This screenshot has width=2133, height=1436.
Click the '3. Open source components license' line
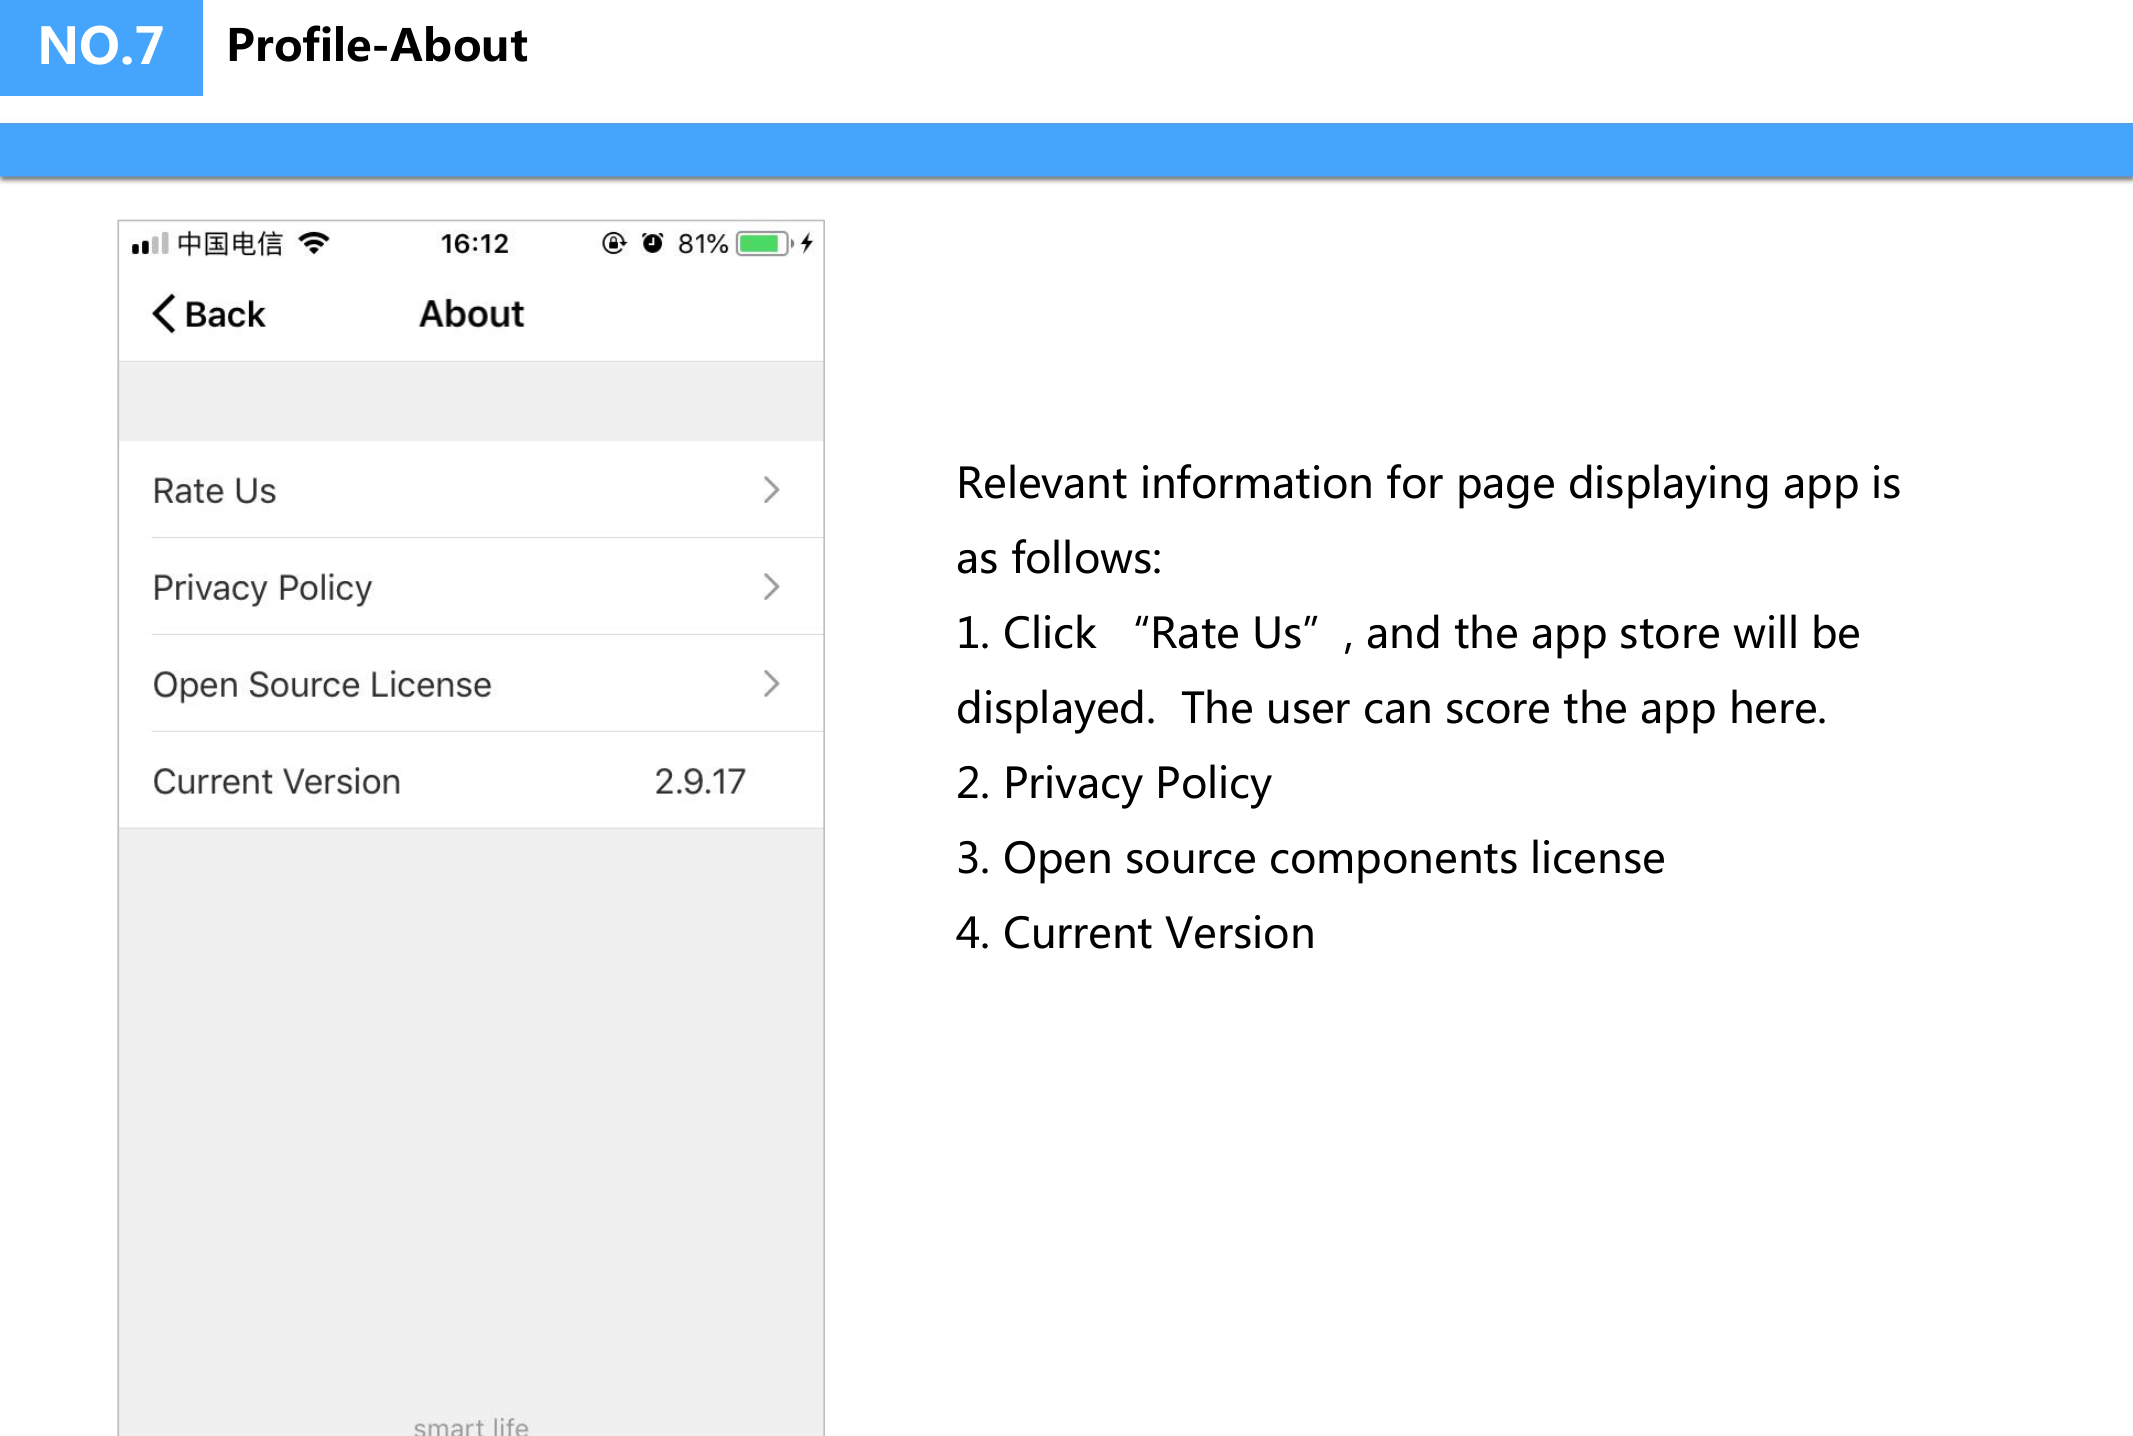1311,858
